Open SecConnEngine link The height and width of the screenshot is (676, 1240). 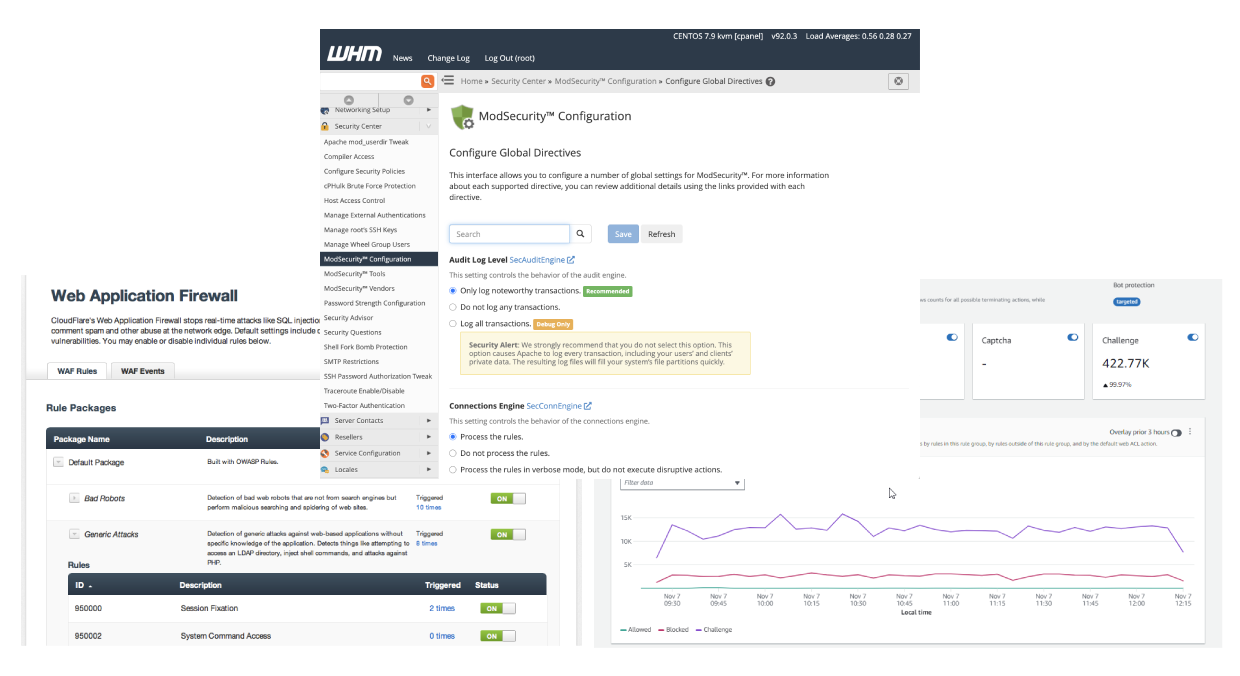coord(554,406)
